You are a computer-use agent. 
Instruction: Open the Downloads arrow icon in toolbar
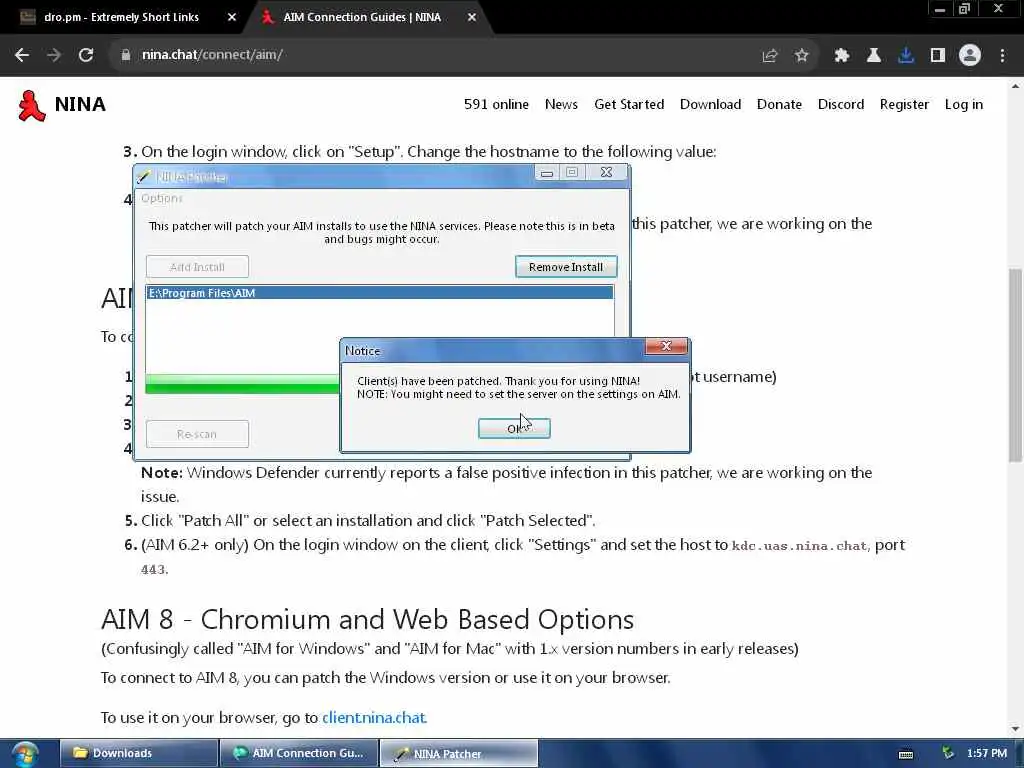point(906,56)
